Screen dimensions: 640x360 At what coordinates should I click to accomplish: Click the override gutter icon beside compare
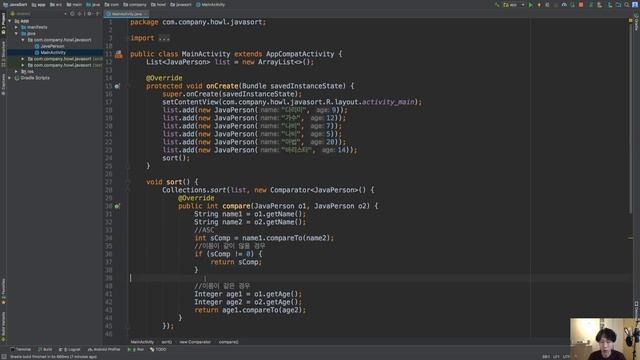(x=117, y=206)
